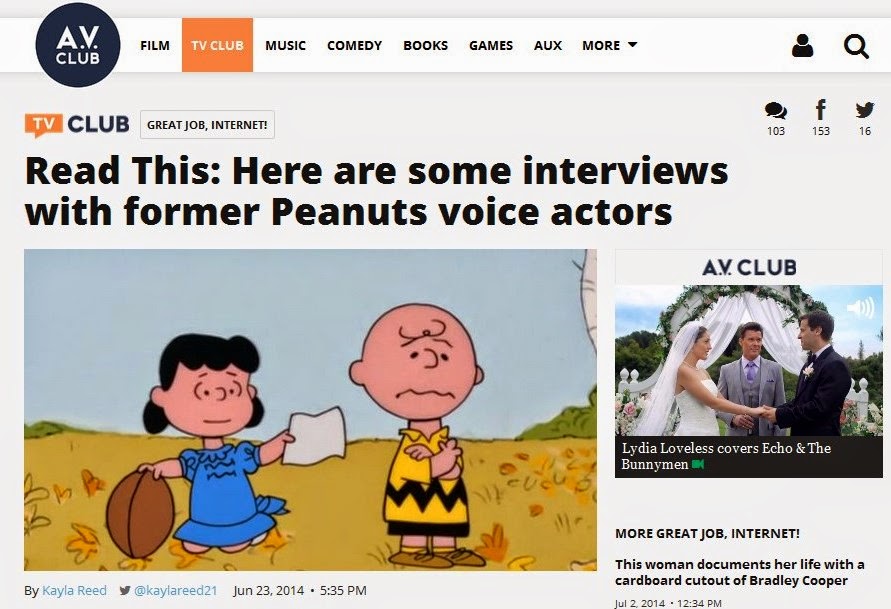Click the A.V. Club circular logo

78,45
